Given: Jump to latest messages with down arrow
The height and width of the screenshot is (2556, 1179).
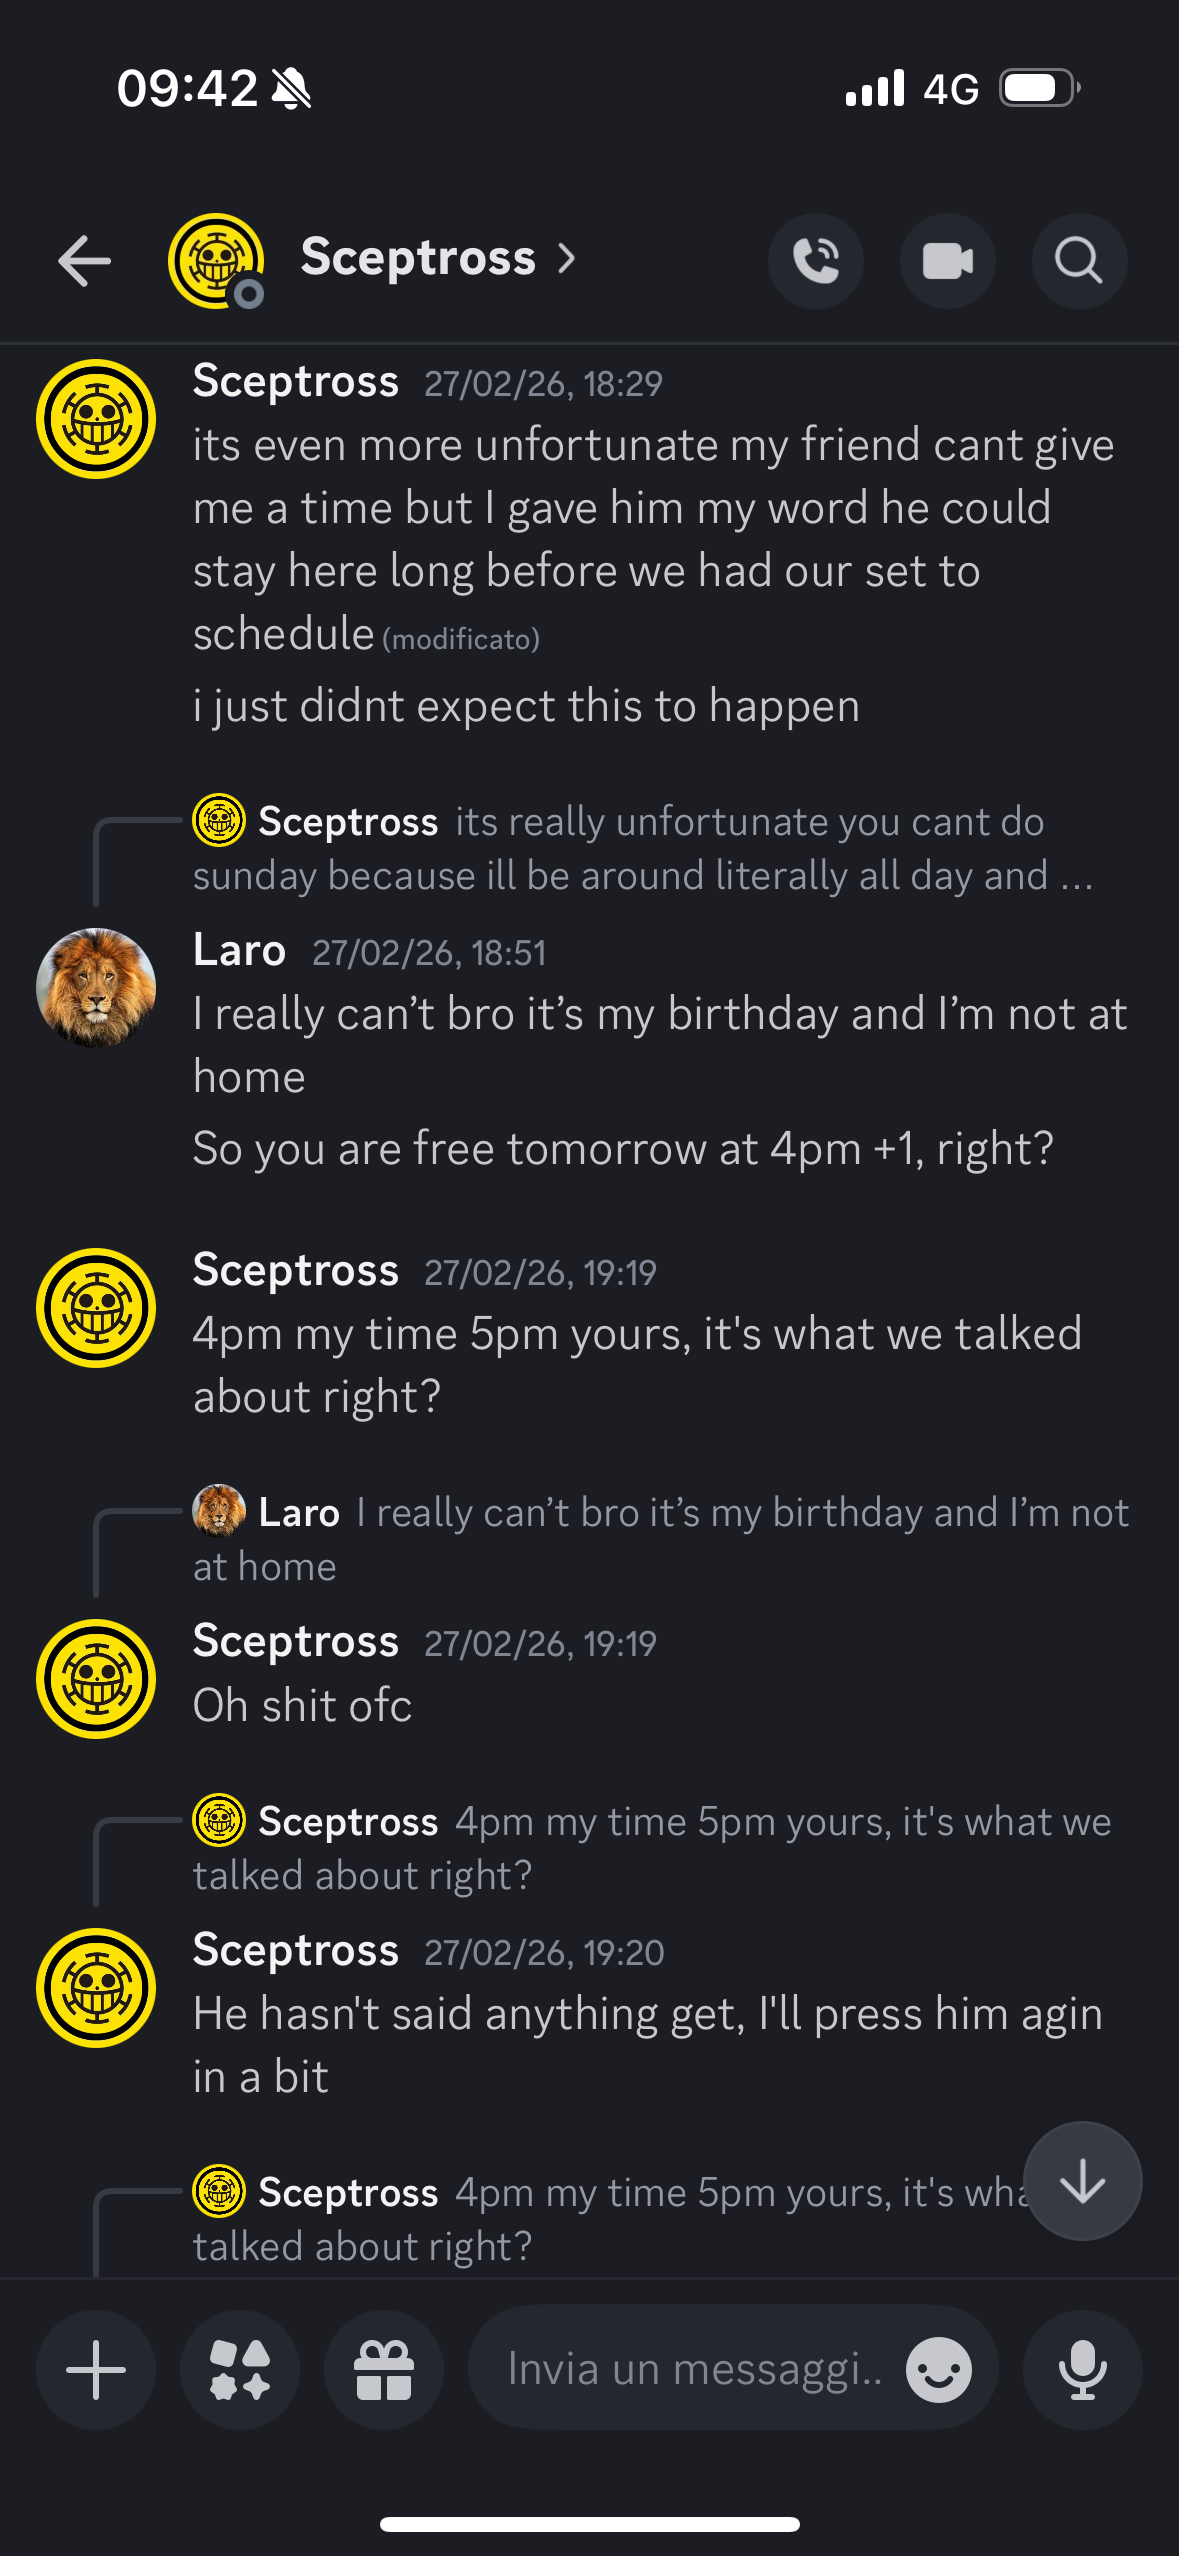Looking at the screenshot, I should (1082, 2181).
